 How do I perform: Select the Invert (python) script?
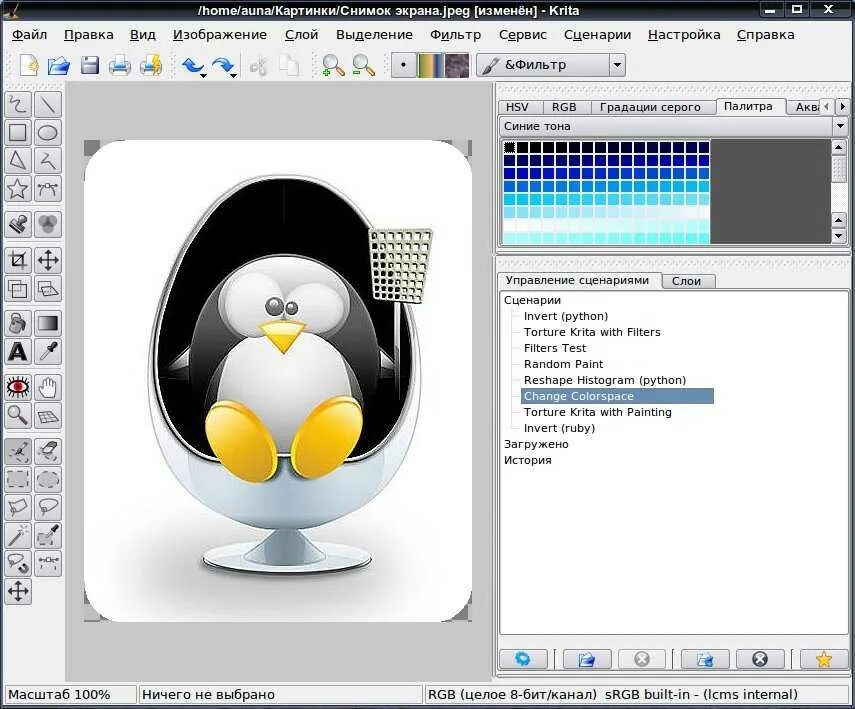point(565,316)
